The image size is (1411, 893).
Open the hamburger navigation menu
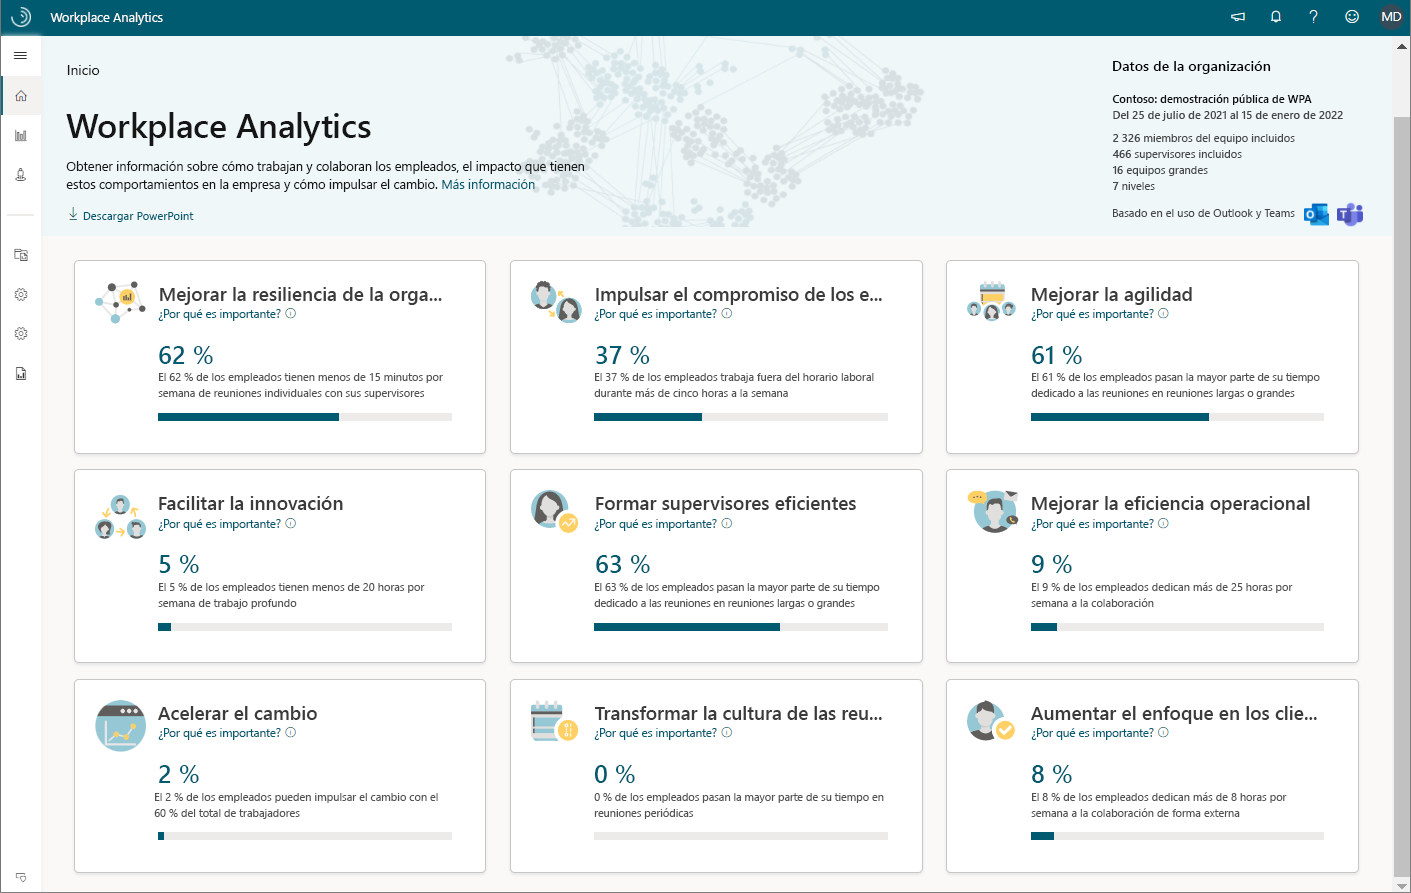20,56
